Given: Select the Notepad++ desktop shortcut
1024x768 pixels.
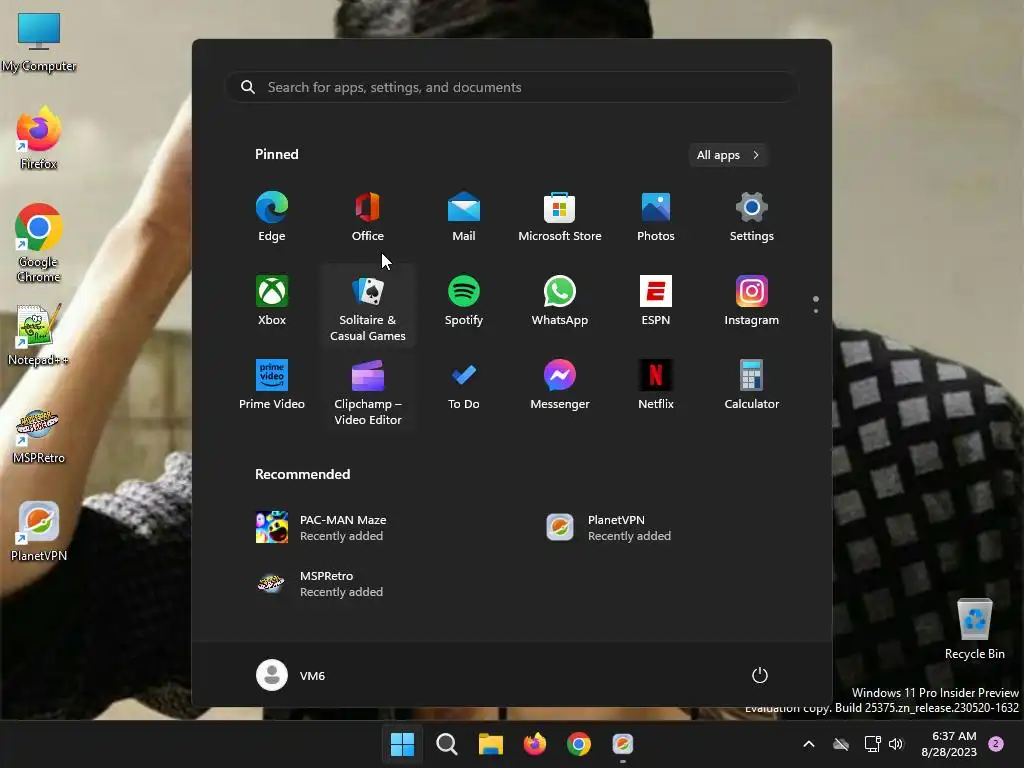Looking at the screenshot, I should (39, 334).
